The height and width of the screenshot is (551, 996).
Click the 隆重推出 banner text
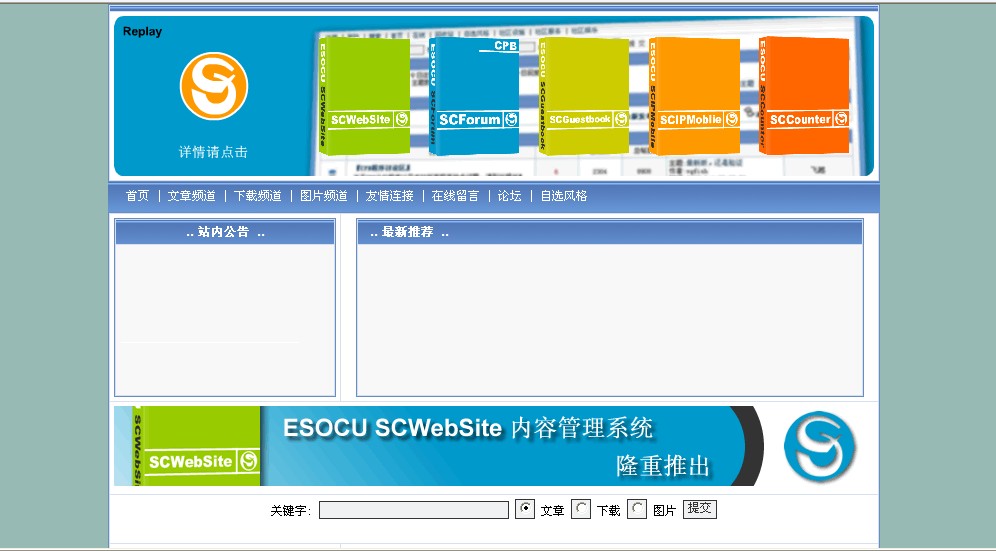point(663,466)
